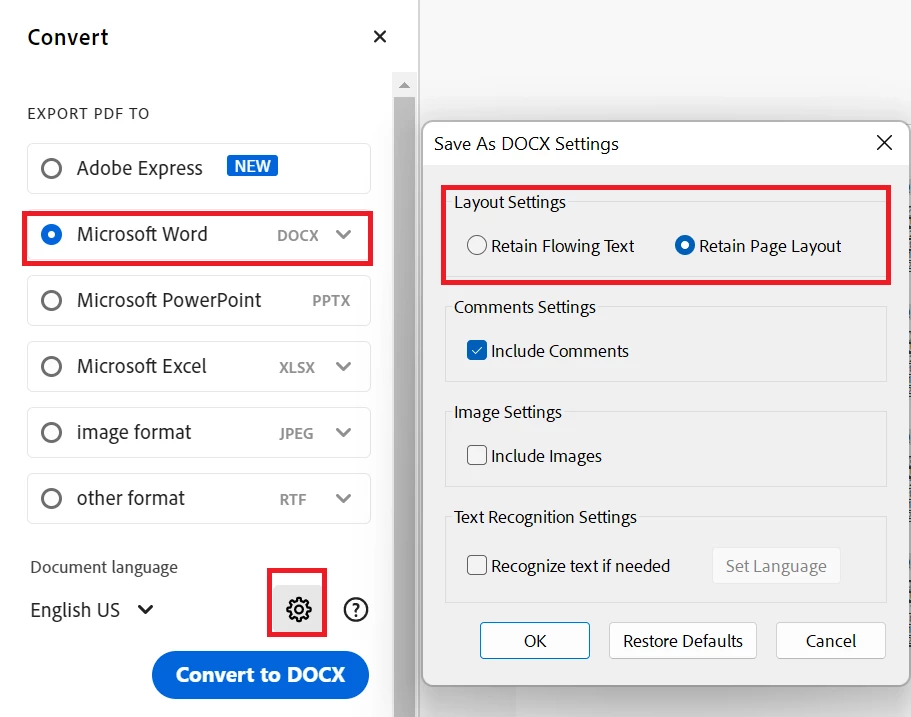Open the help question mark icon
The image size is (911, 717).
point(356,610)
